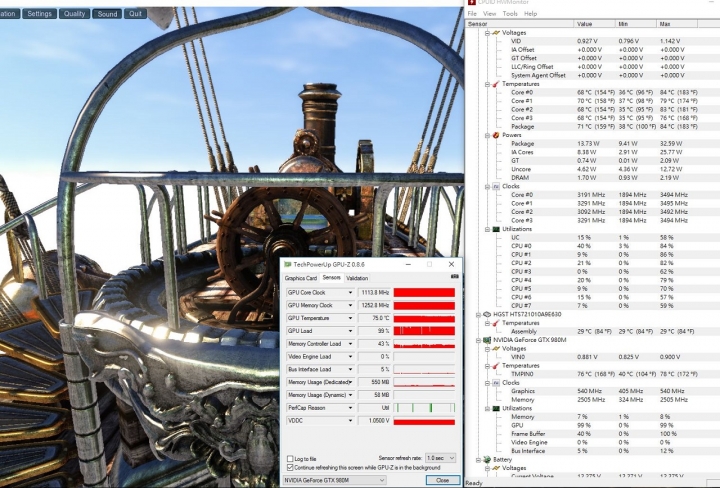The height and width of the screenshot is (488, 720).
Task: Click the Sensor column header in HWMonitor
Action: 520,24
